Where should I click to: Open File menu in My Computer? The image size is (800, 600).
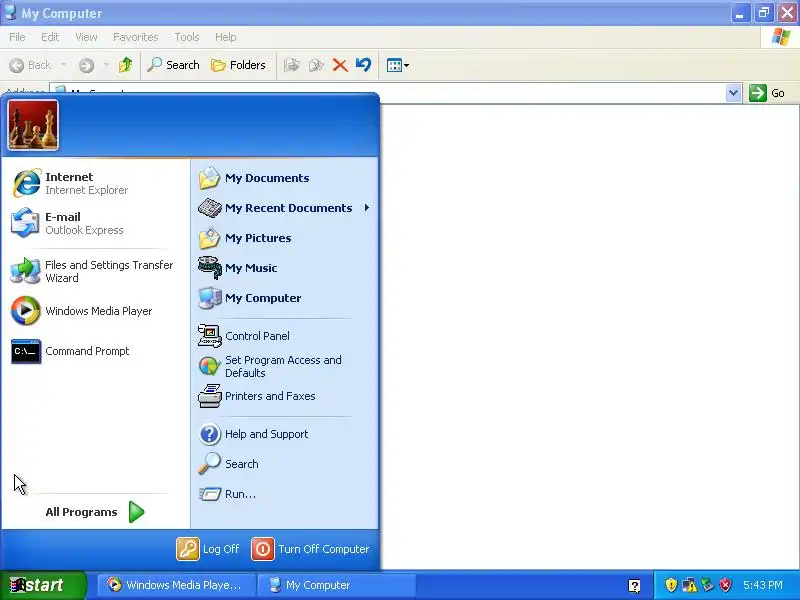click(17, 37)
